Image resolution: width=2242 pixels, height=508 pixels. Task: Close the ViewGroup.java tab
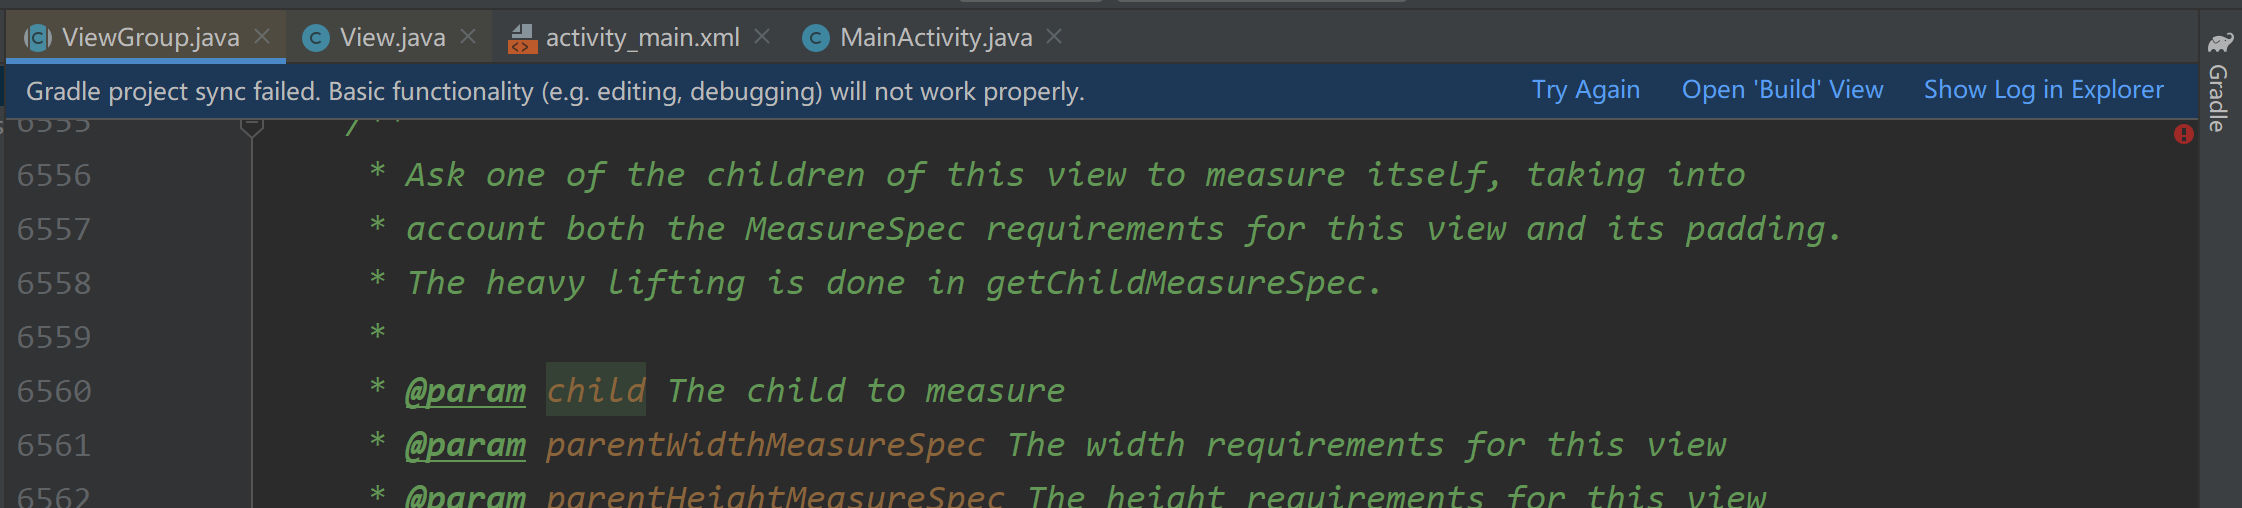click(262, 37)
